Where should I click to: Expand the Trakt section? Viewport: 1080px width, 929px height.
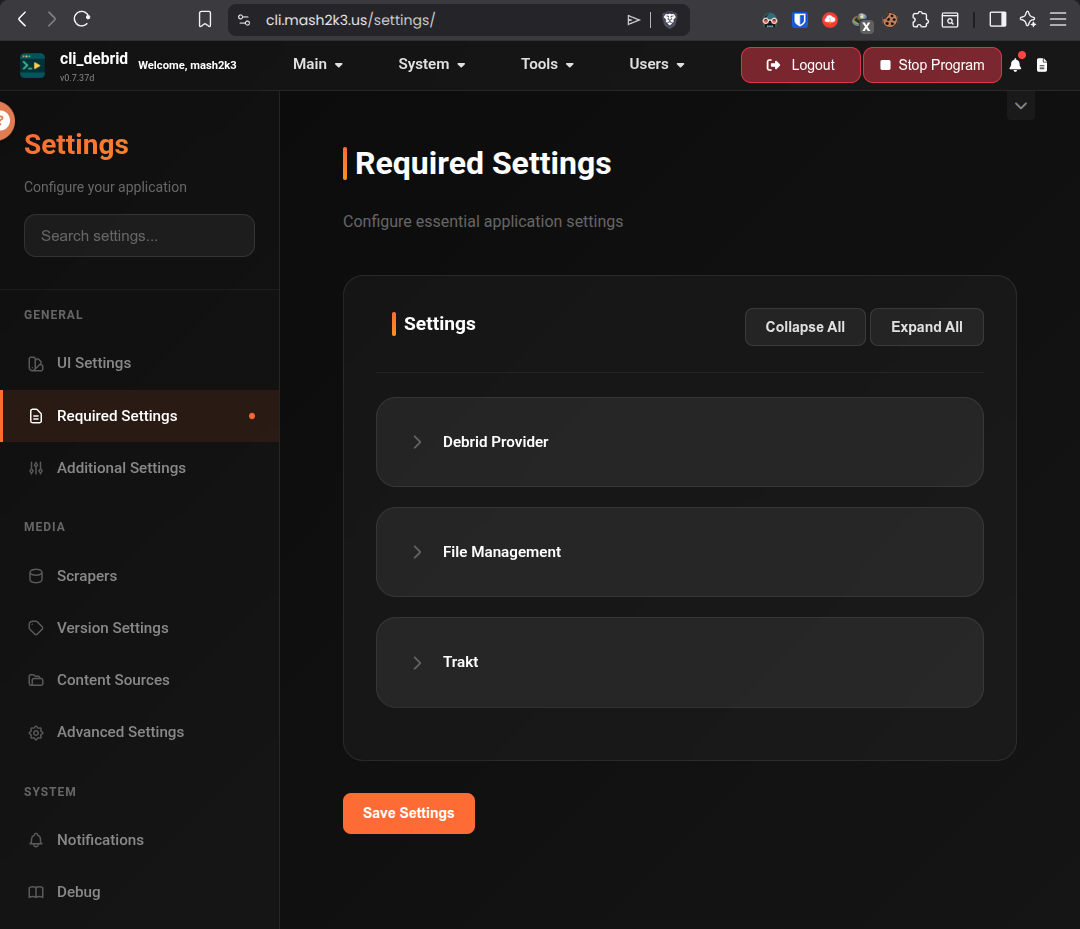[680, 662]
